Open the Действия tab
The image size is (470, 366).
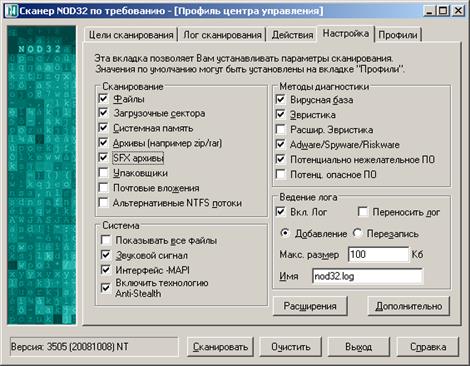292,35
